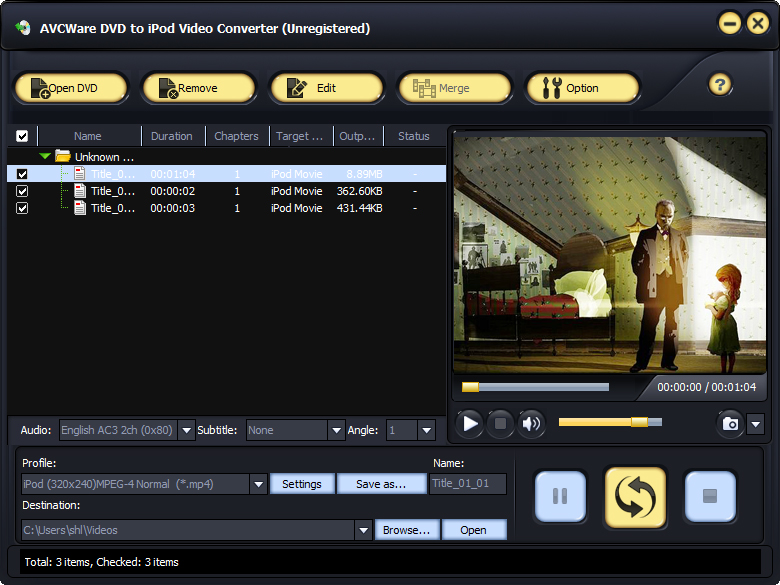The height and width of the screenshot is (585, 780).
Task: Click the Save as... button
Action: pyautogui.click(x=381, y=484)
